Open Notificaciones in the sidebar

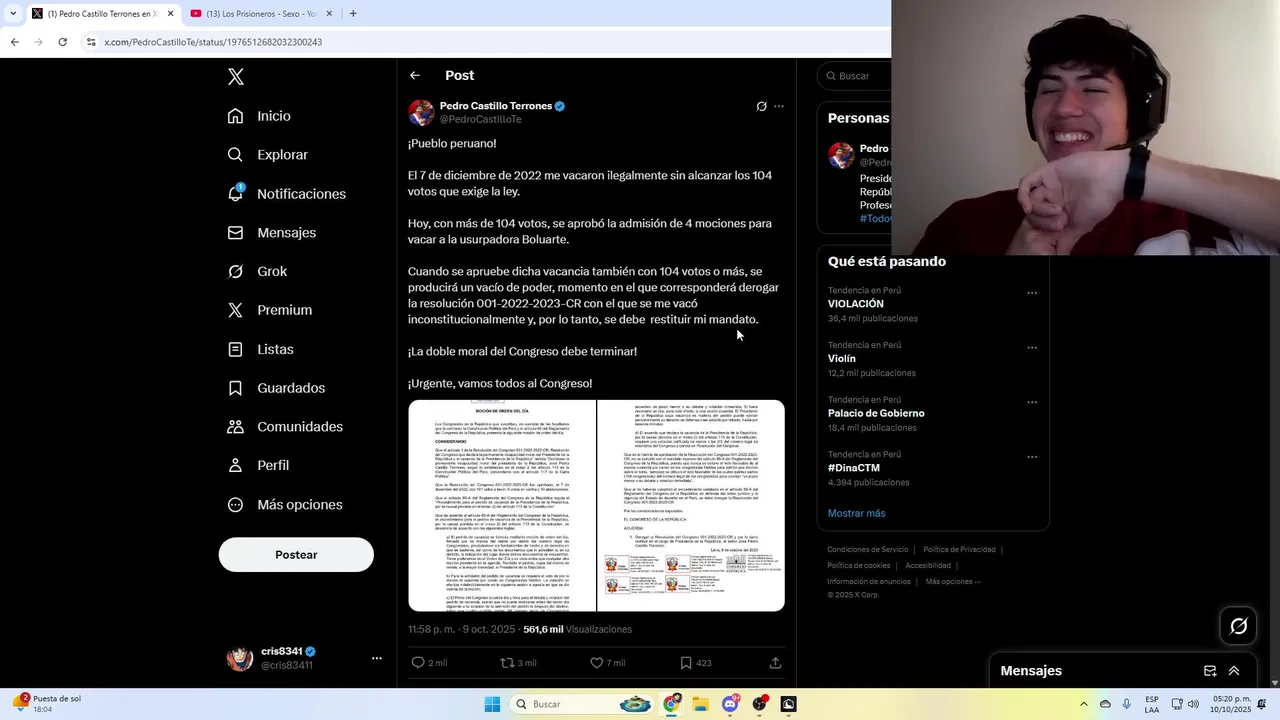pos(286,194)
